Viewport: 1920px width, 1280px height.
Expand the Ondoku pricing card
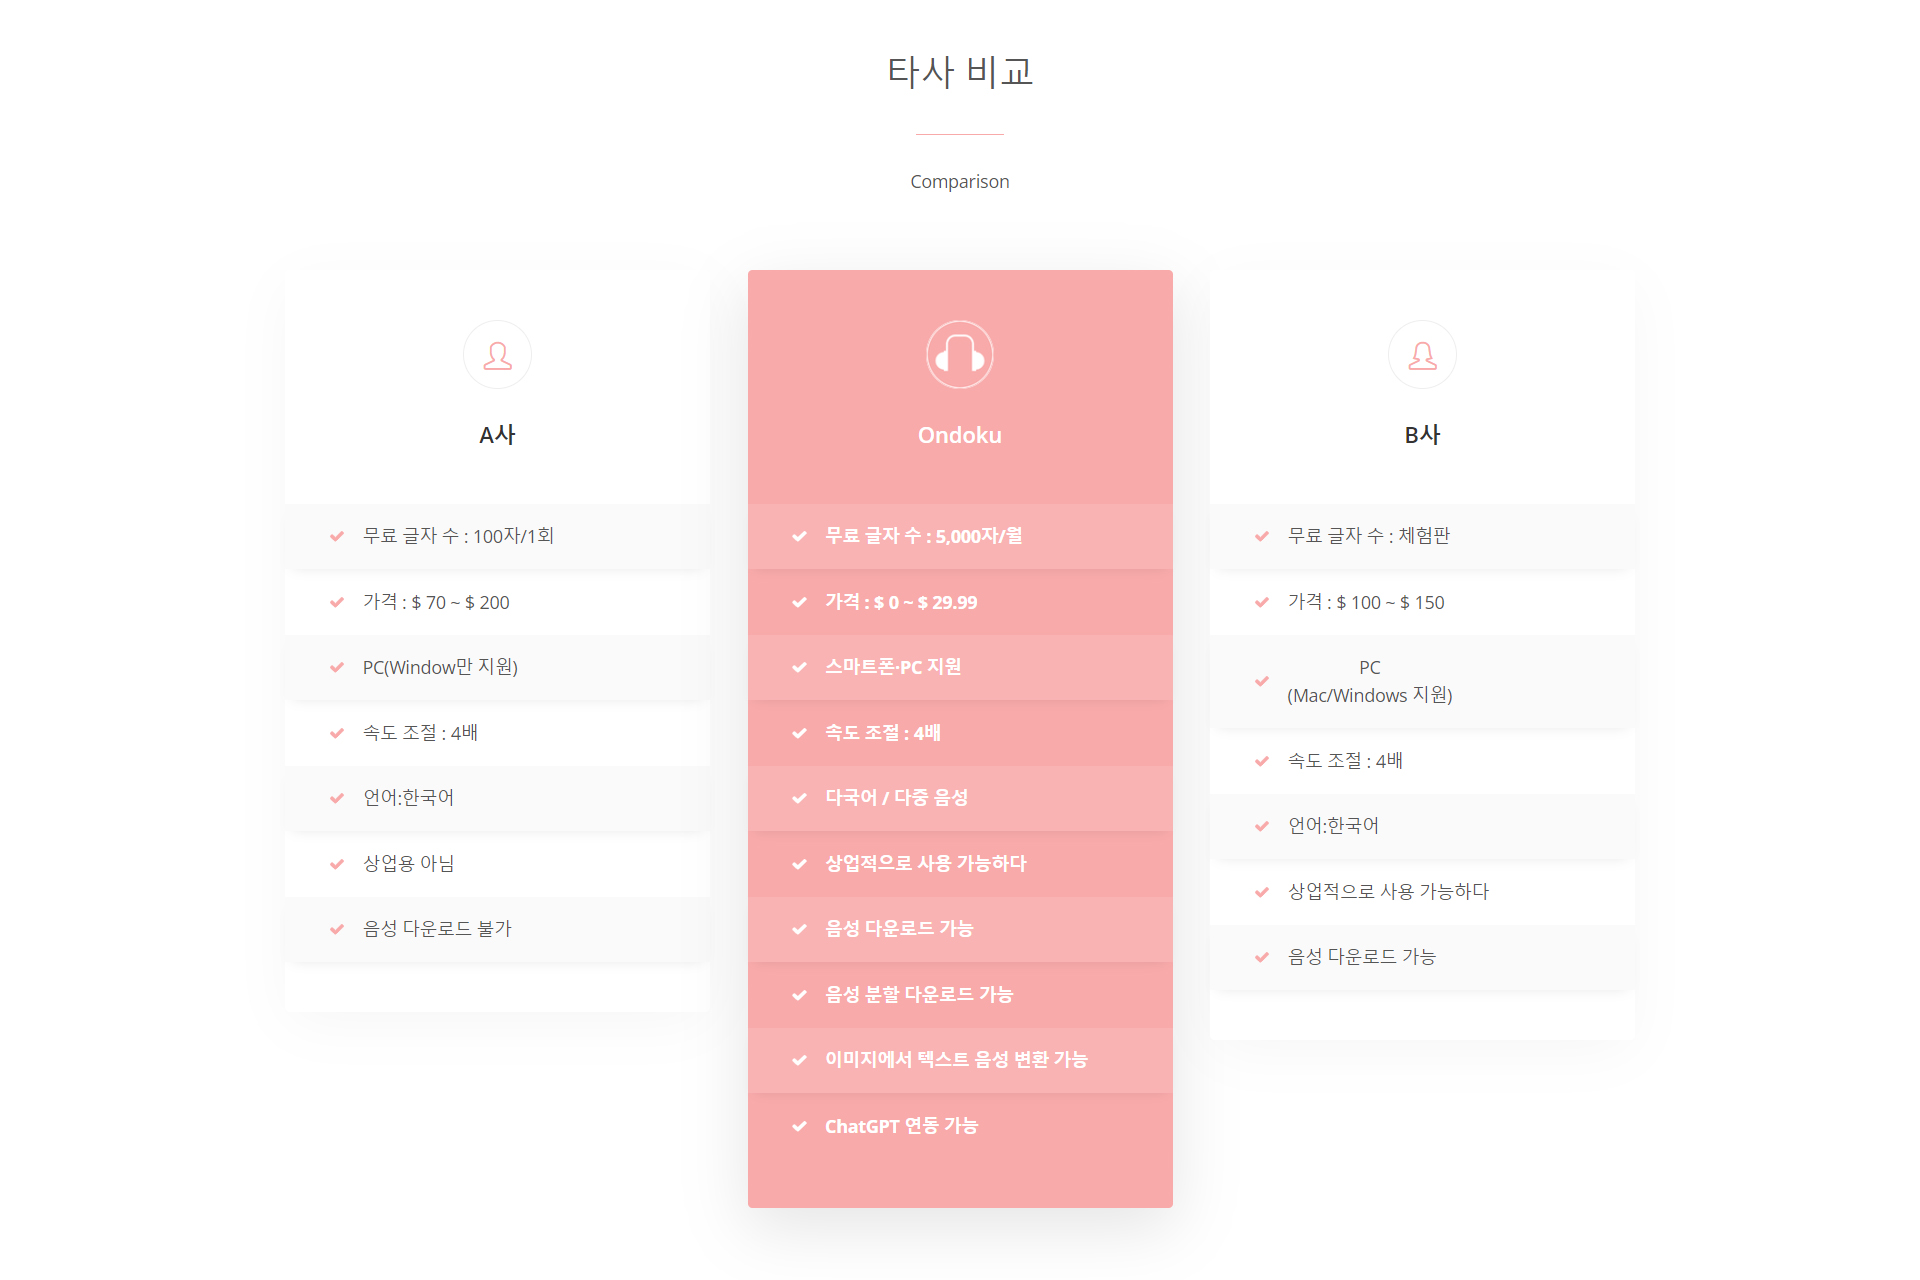point(960,735)
